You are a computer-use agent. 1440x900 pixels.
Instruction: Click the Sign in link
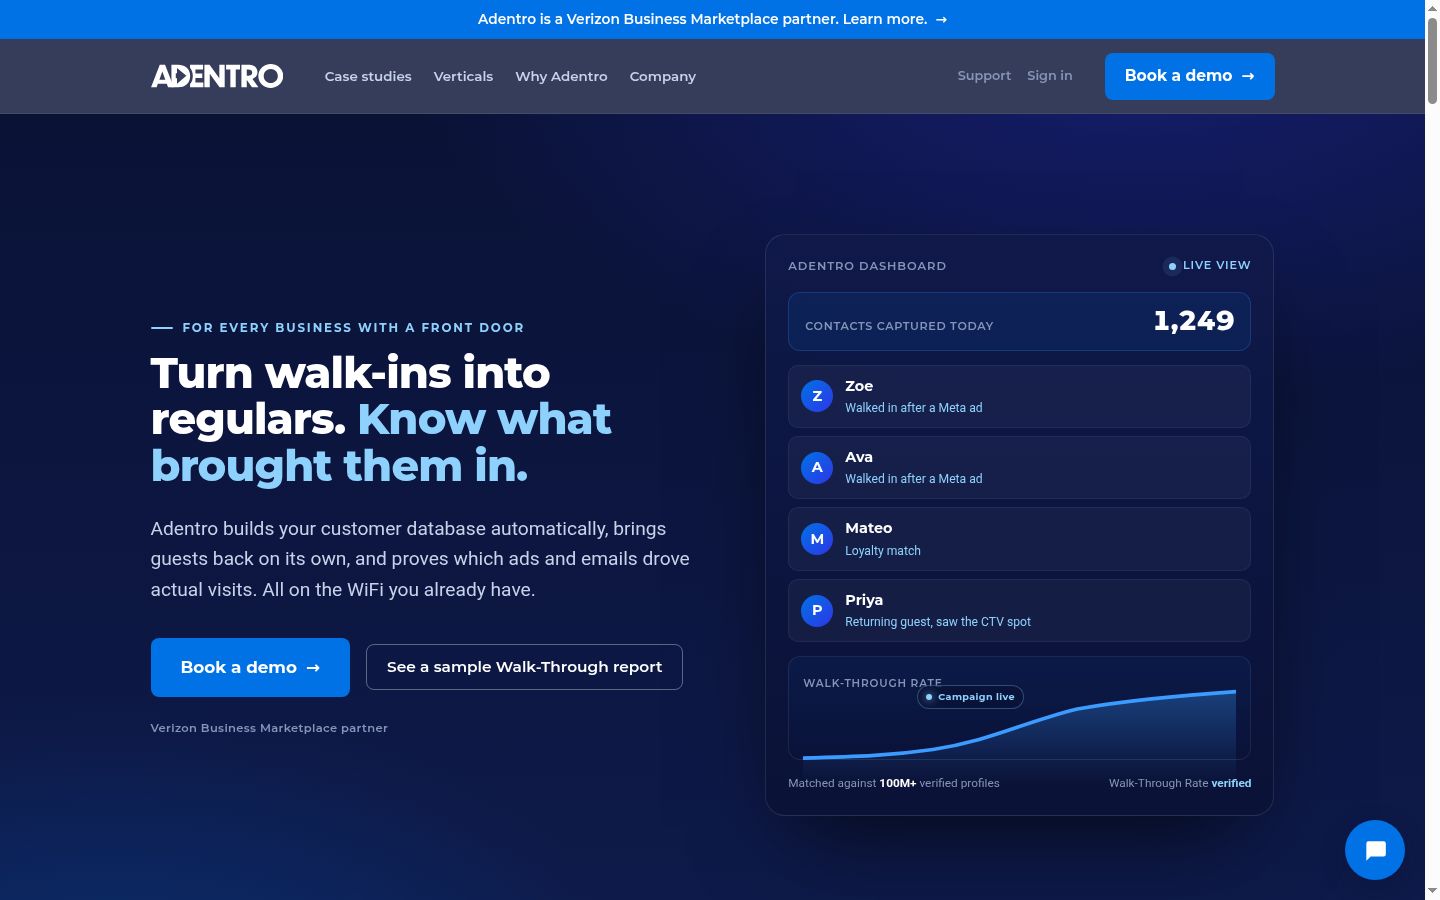[x=1049, y=76]
